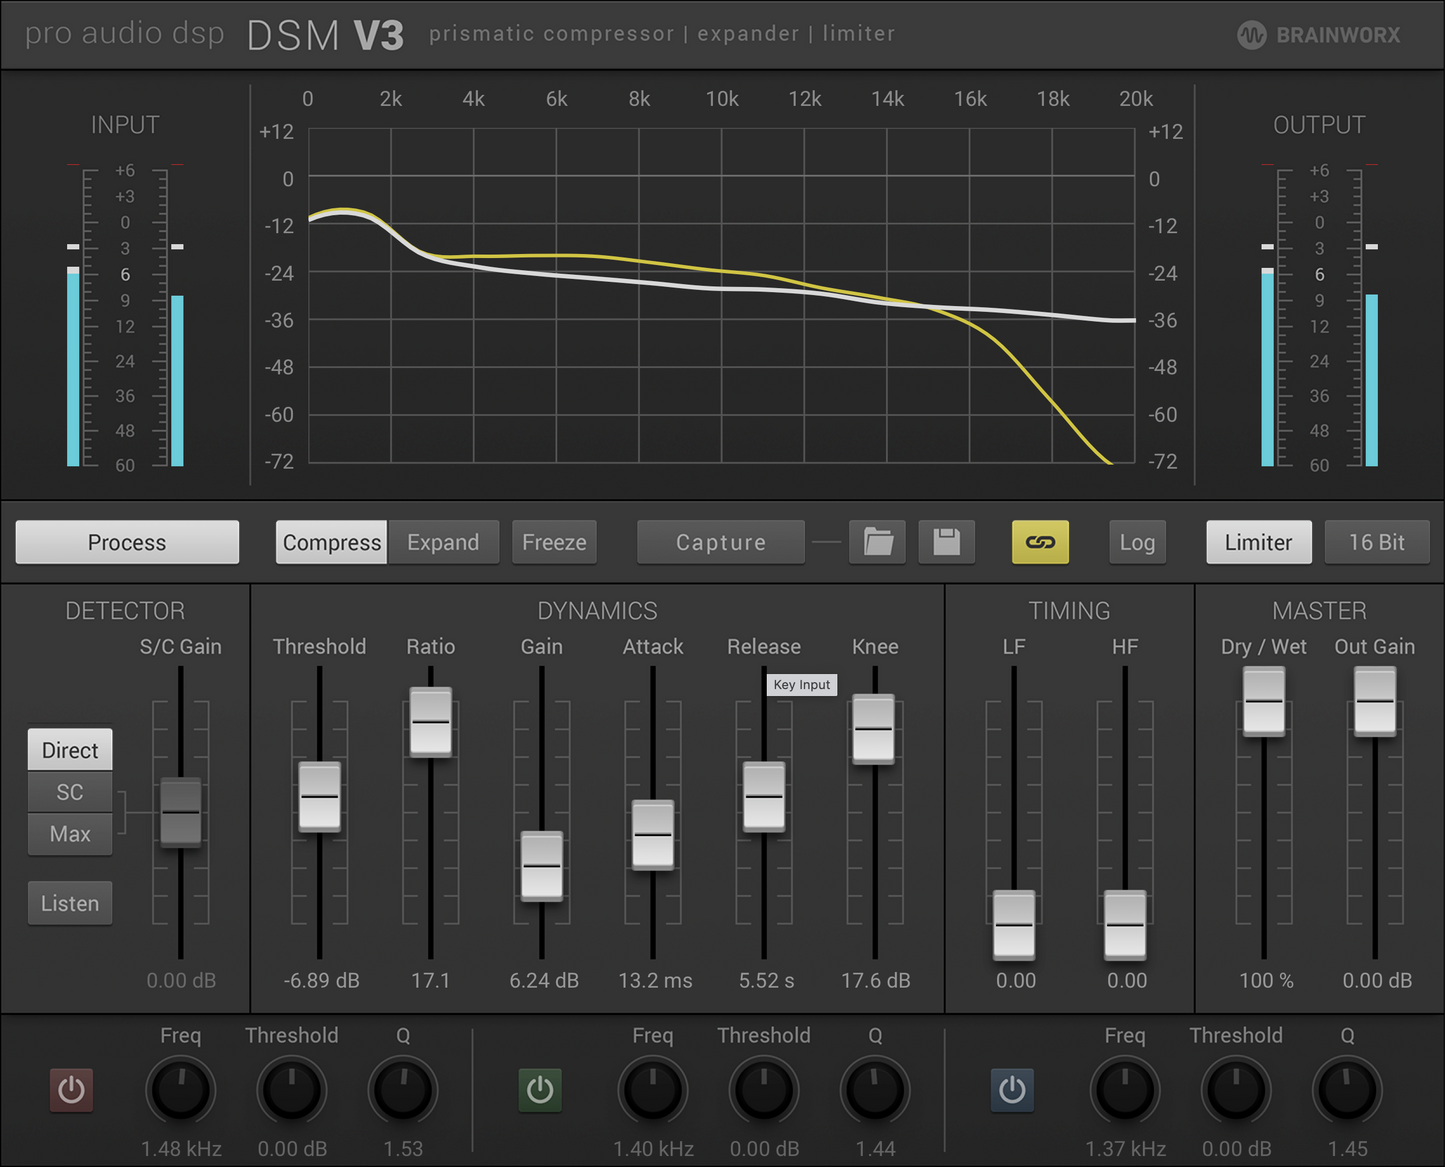Click the Brainworx logo
This screenshot has height=1167, width=1445.
tap(1319, 35)
